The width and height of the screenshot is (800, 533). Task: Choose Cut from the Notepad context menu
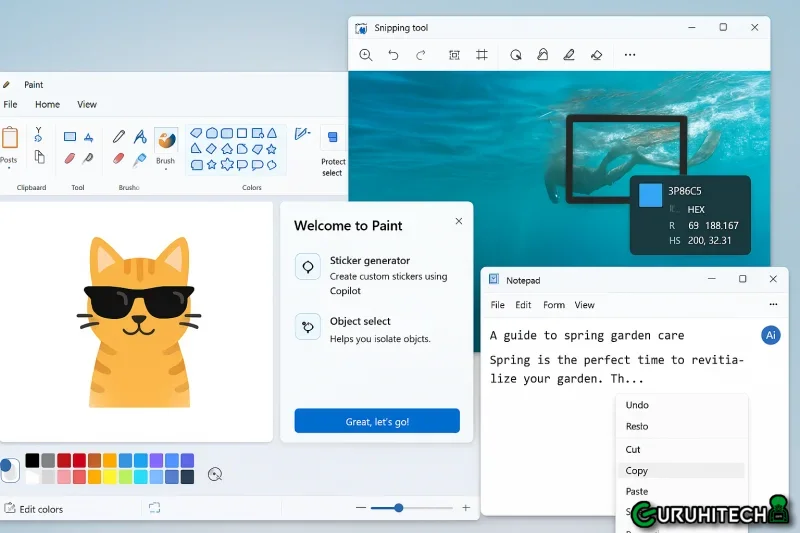(x=681, y=449)
